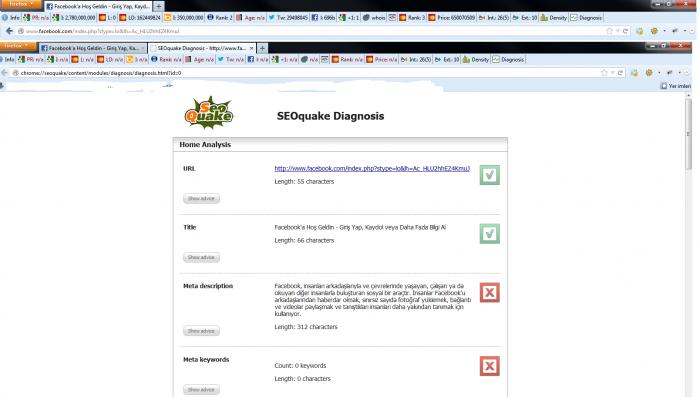This screenshot has height=397, width=700.
Task: Select Facebook tab in back window
Action: 98,6
